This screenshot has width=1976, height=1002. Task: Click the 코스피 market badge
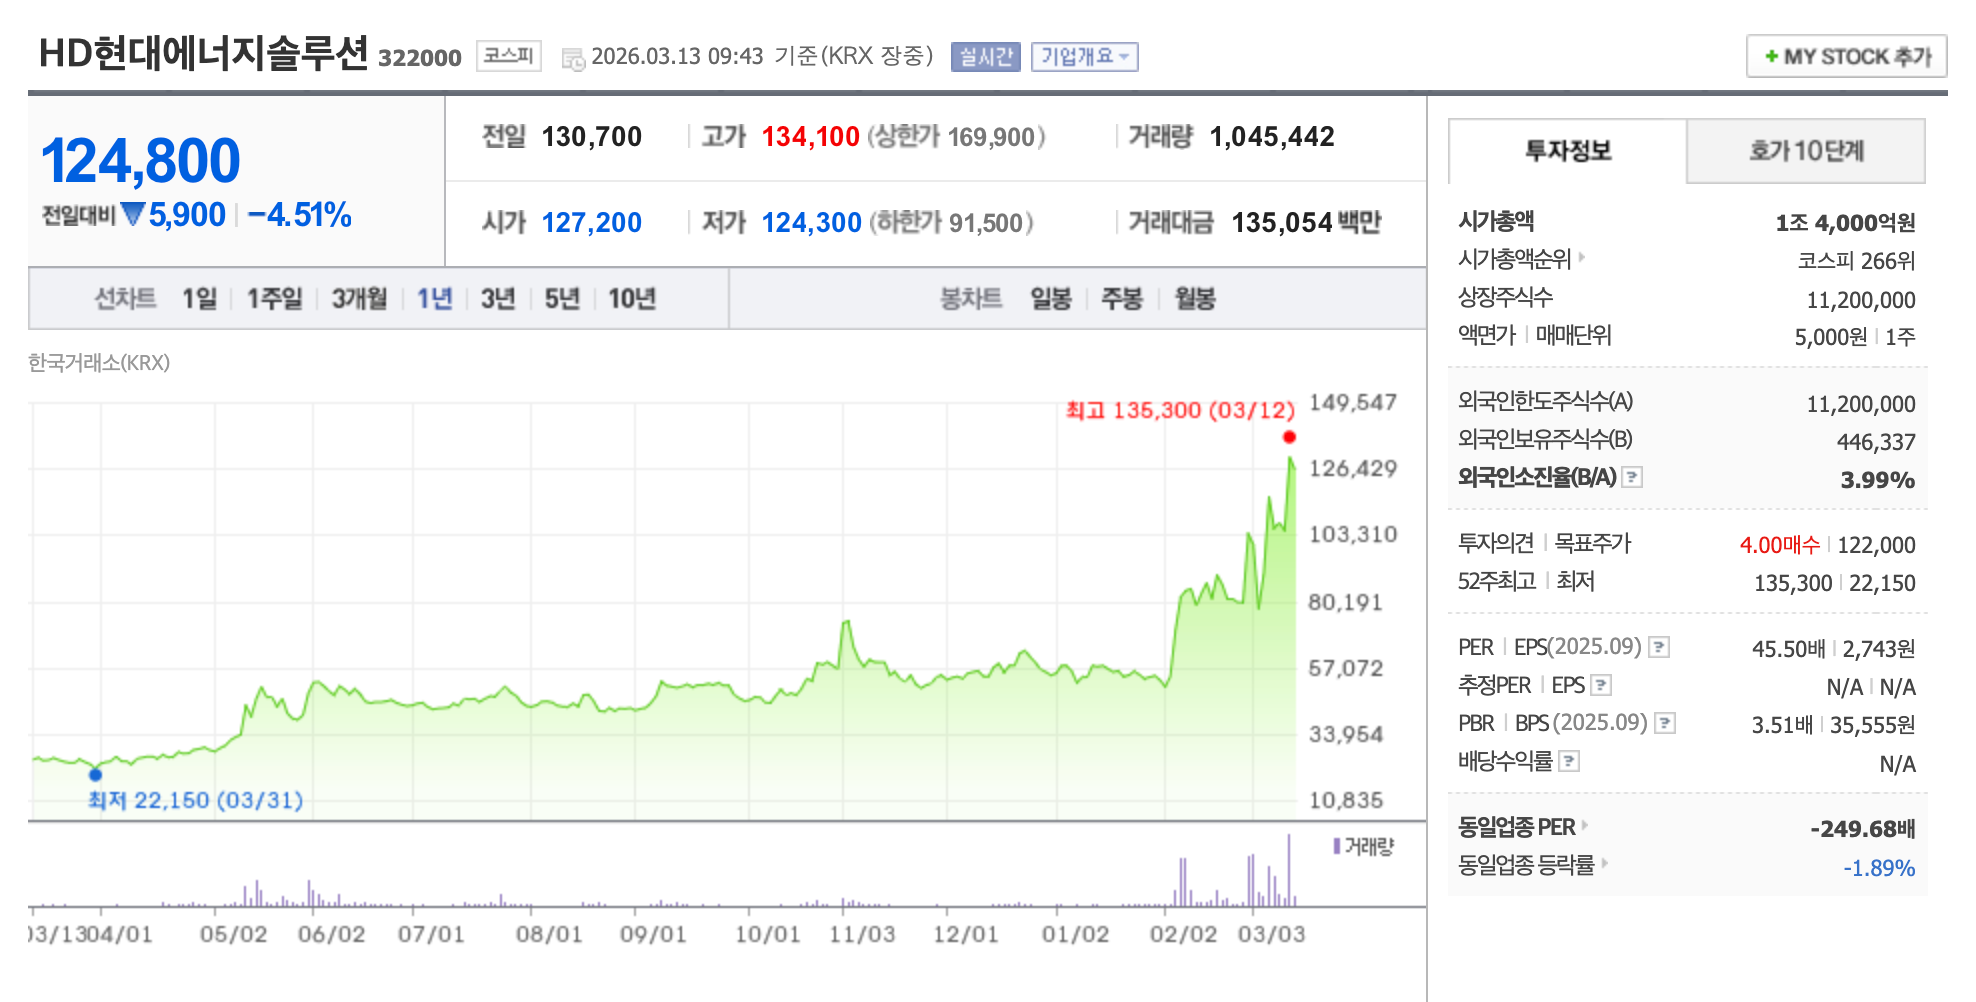click(508, 55)
